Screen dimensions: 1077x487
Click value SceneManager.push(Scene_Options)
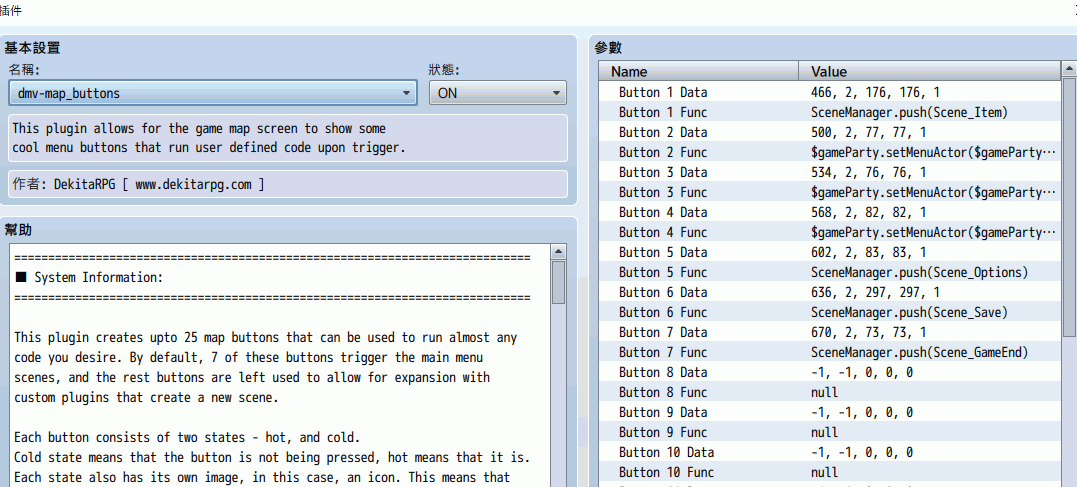919,272
